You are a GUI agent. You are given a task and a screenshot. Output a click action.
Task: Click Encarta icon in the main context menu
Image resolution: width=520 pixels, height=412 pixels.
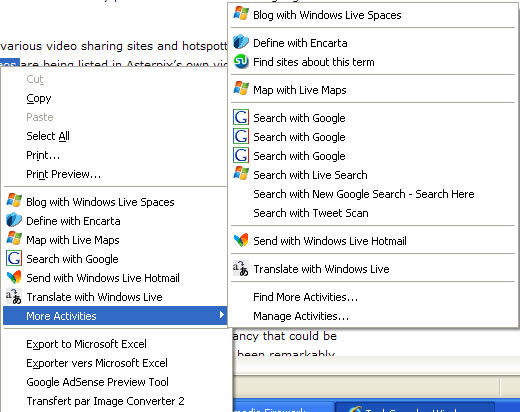[x=14, y=220]
